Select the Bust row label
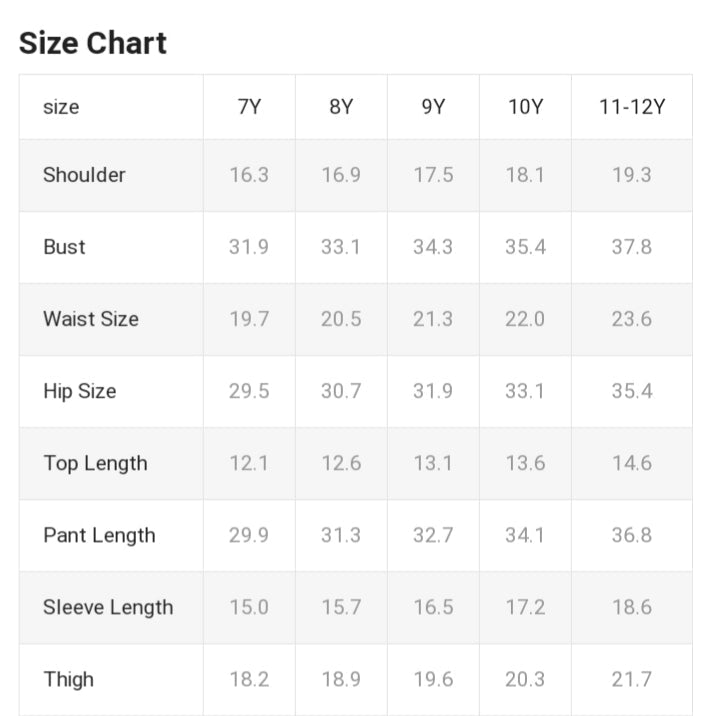The image size is (716, 716). [x=64, y=247]
